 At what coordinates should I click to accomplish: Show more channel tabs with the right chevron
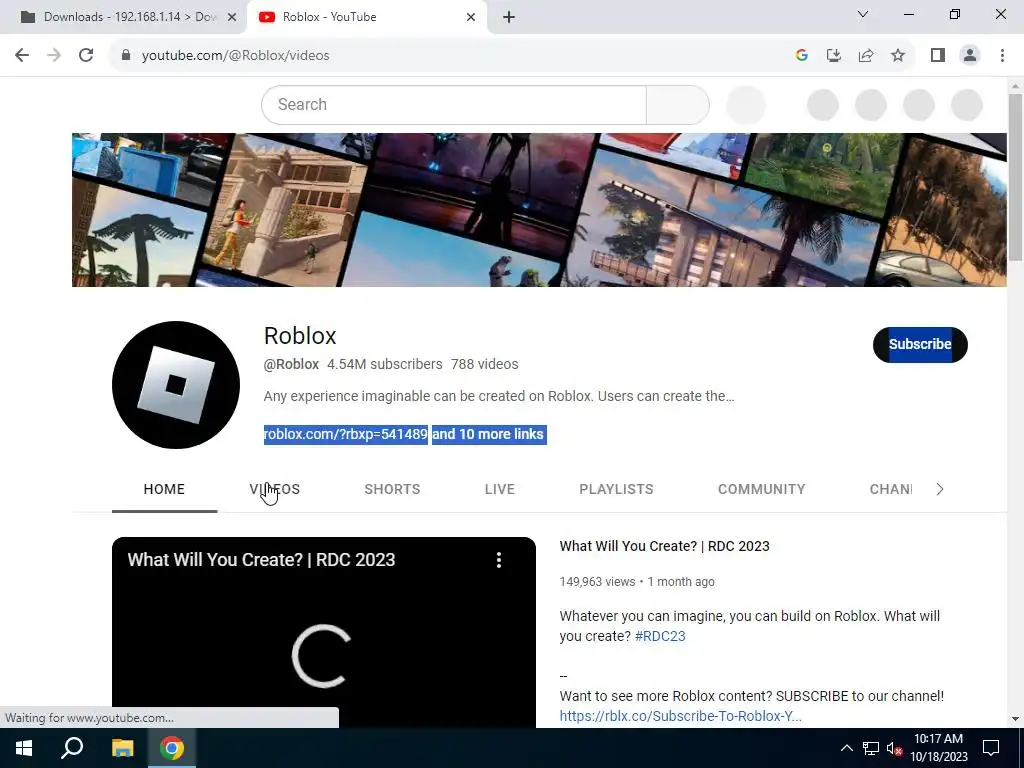pyautogui.click(x=939, y=489)
